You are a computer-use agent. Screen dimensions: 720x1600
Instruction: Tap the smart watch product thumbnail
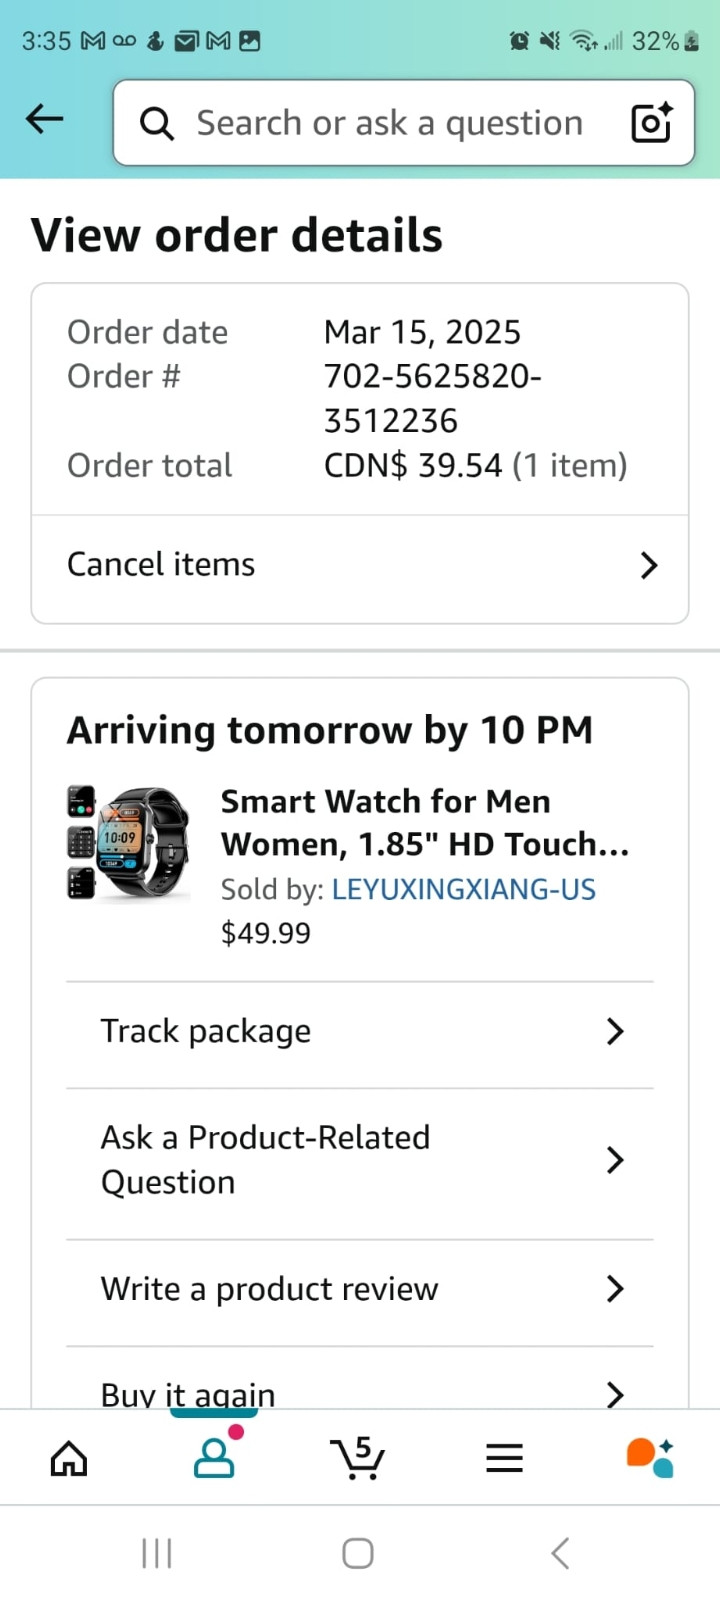(x=128, y=842)
